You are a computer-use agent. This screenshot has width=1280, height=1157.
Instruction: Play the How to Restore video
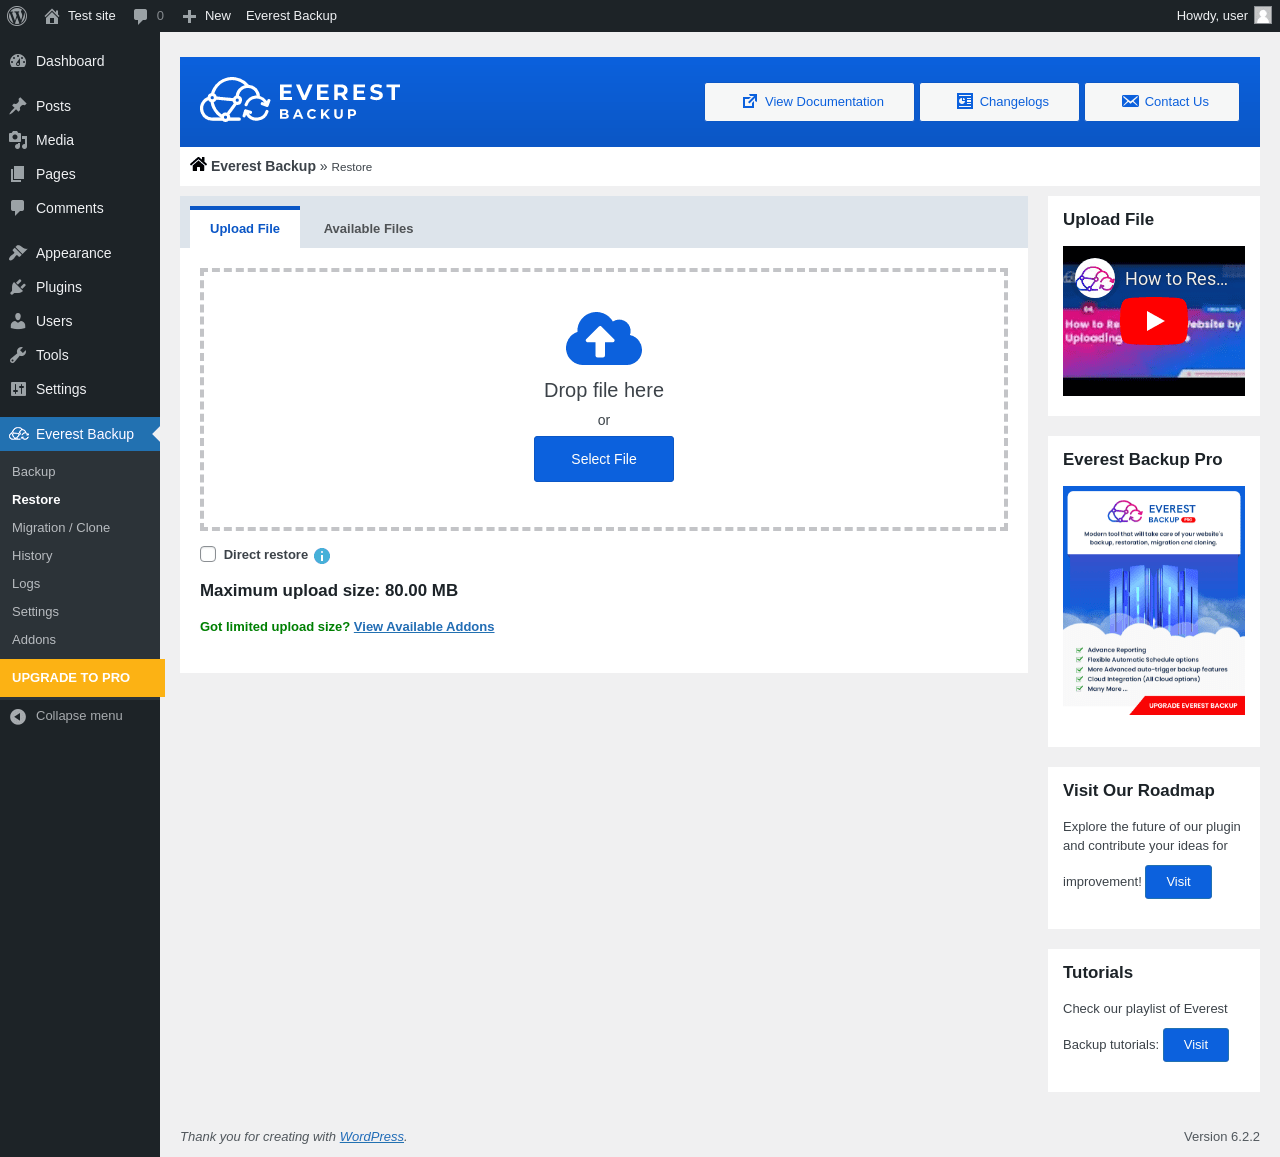[x=1154, y=321]
